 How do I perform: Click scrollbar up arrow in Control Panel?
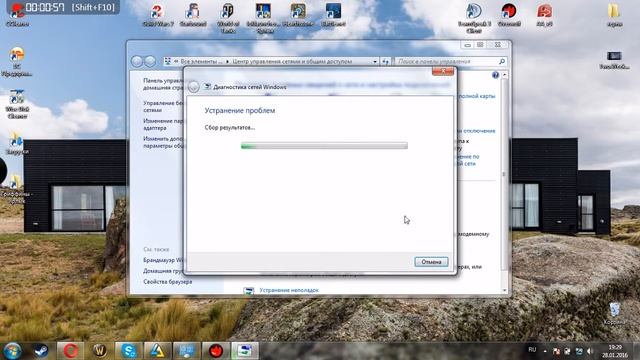pyautogui.click(x=505, y=75)
